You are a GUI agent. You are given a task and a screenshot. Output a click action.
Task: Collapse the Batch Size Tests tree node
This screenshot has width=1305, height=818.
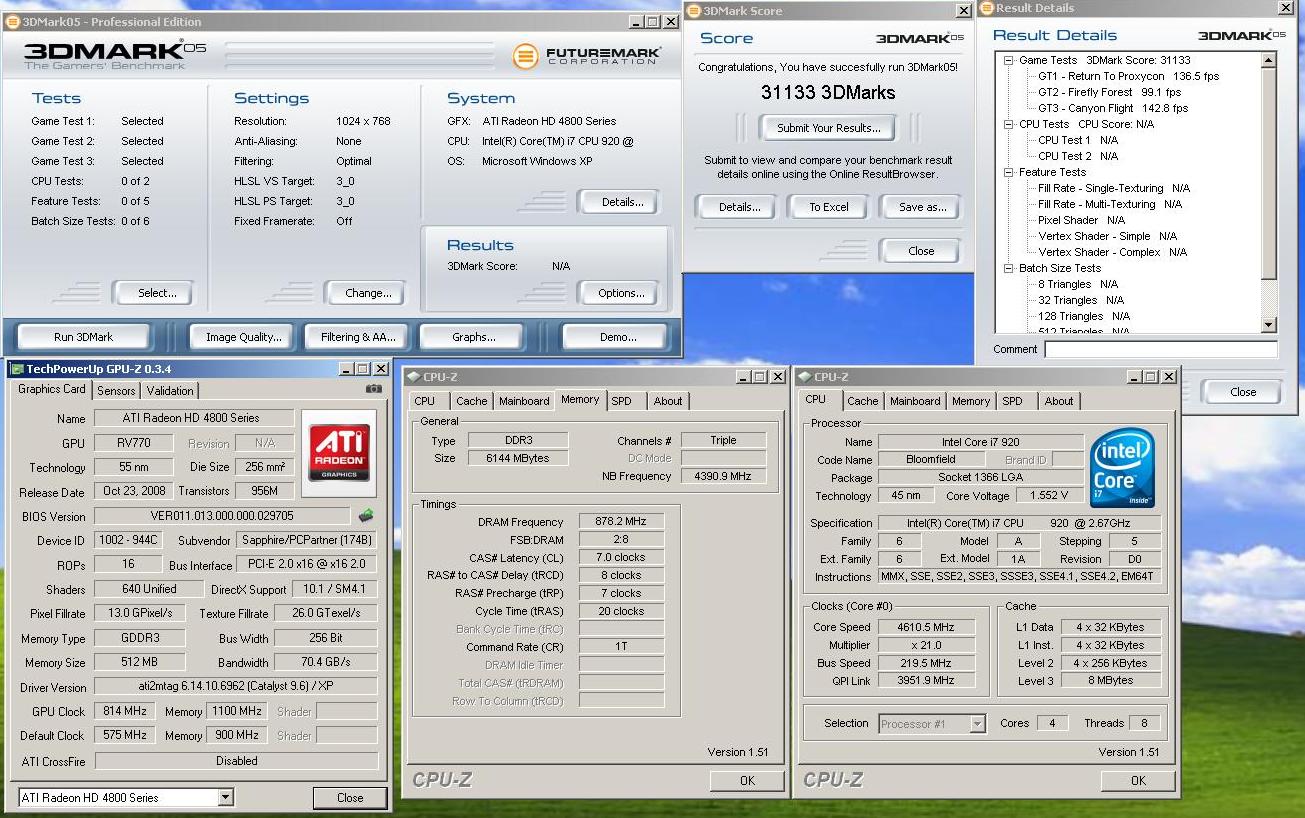1009,268
